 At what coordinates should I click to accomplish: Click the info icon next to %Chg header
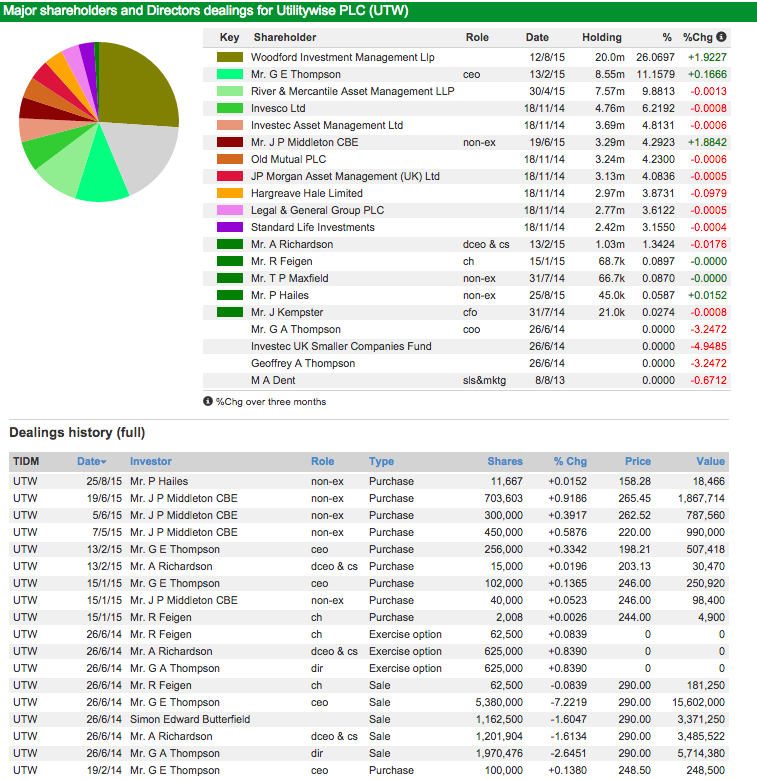pyautogui.click(x=721, y=36)
